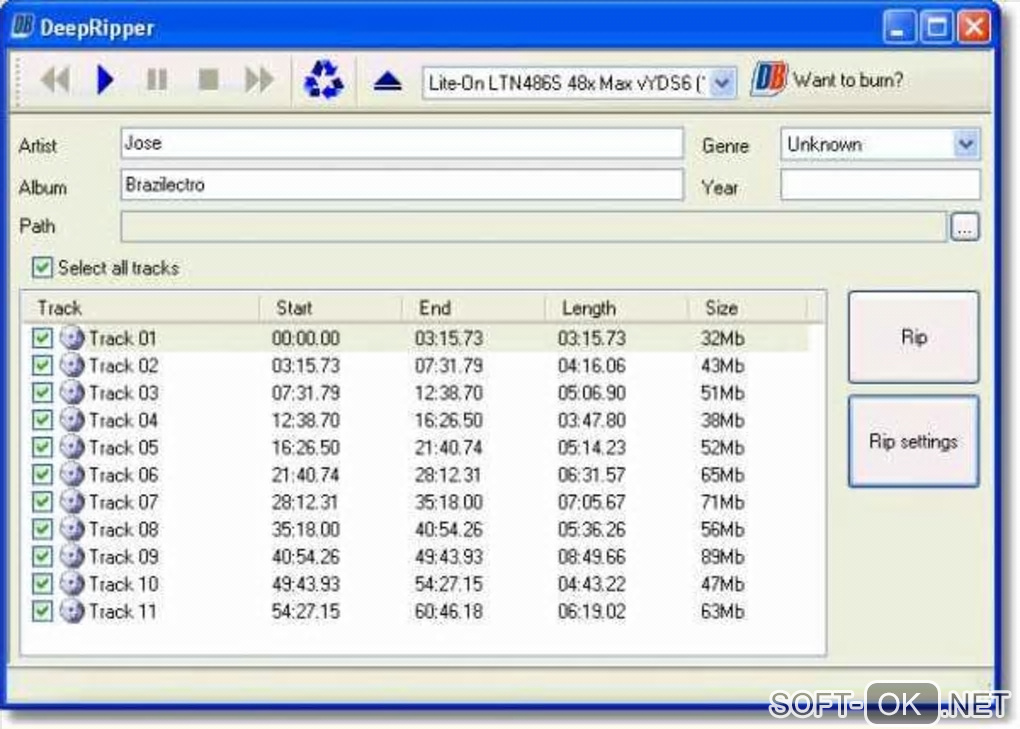Click the Track 03 start time 07:31.79

(306, 393)
